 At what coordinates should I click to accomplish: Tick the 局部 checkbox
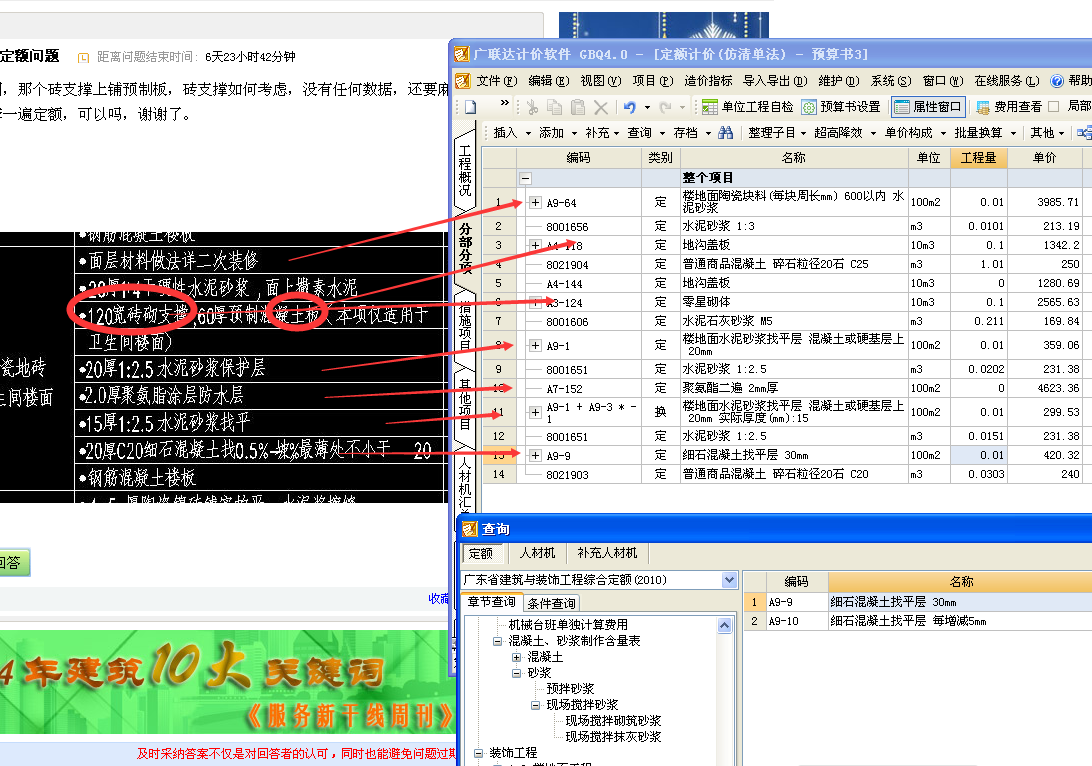(x=1054, y=106)
